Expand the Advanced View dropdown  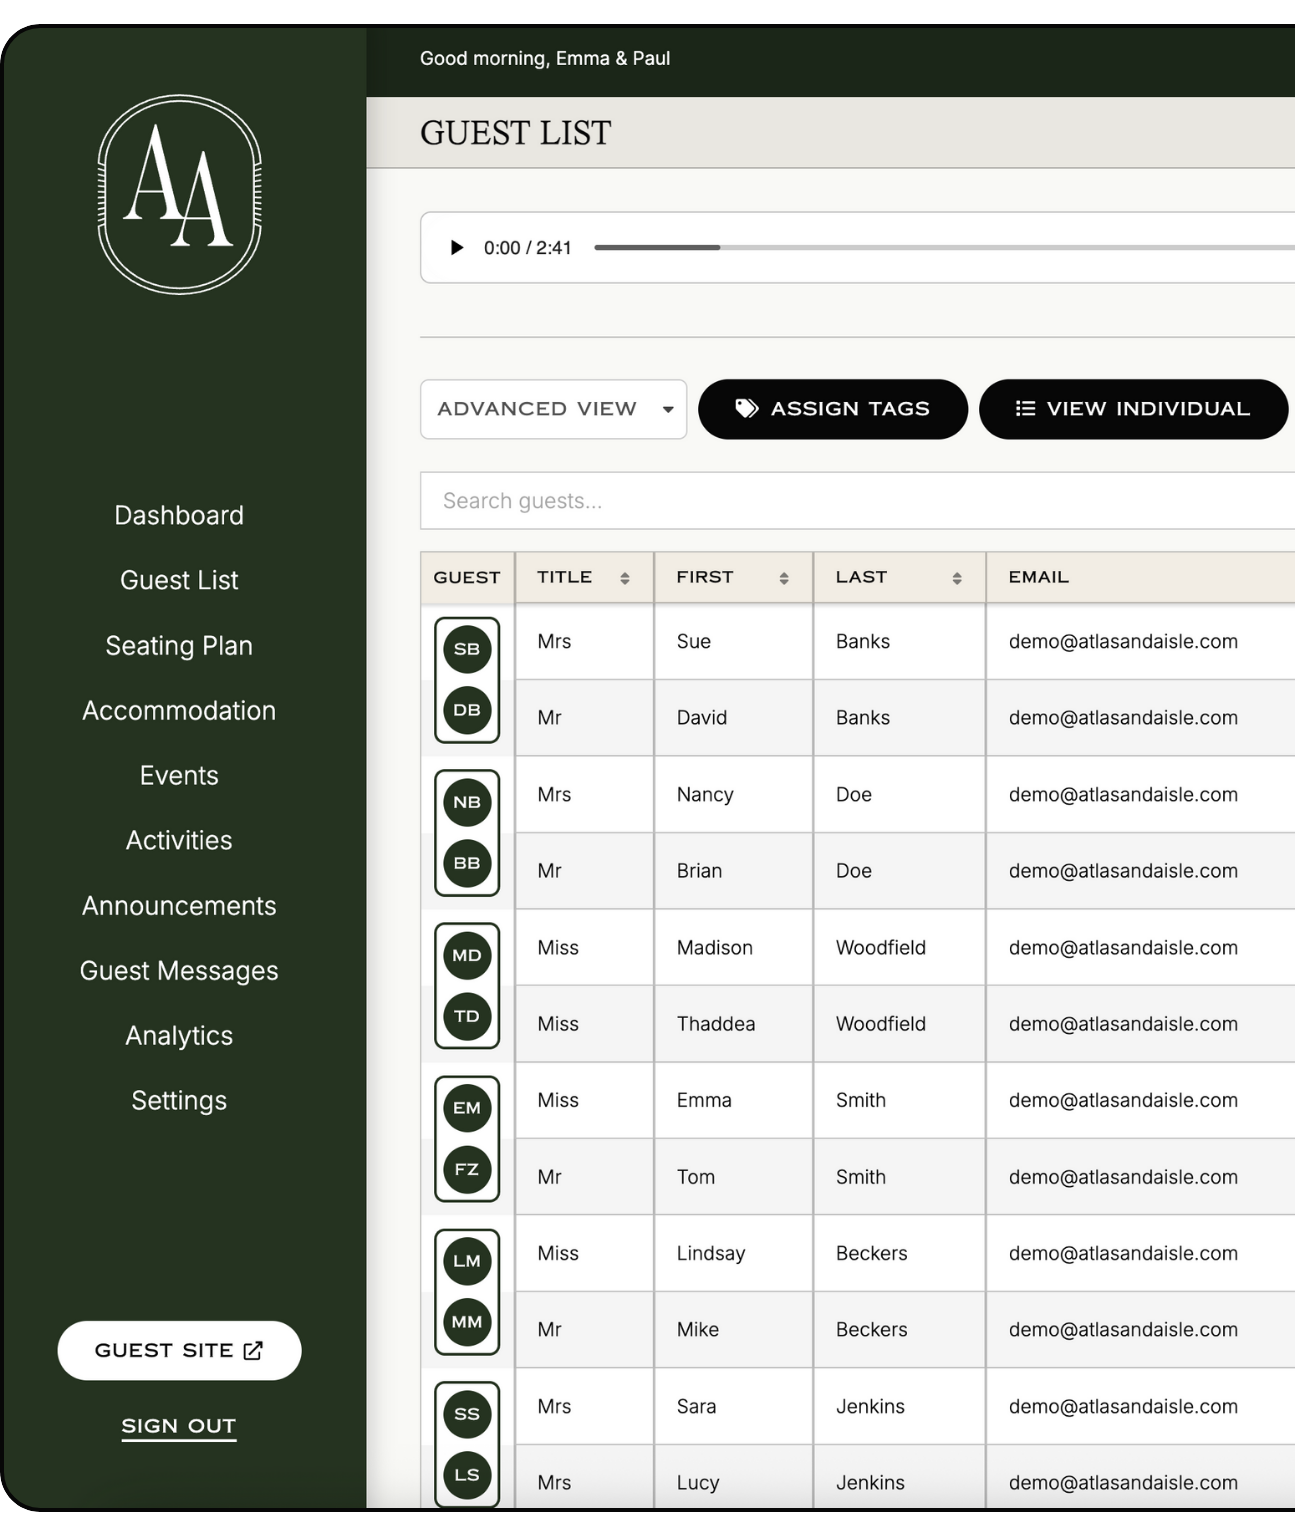pos(553,409)
